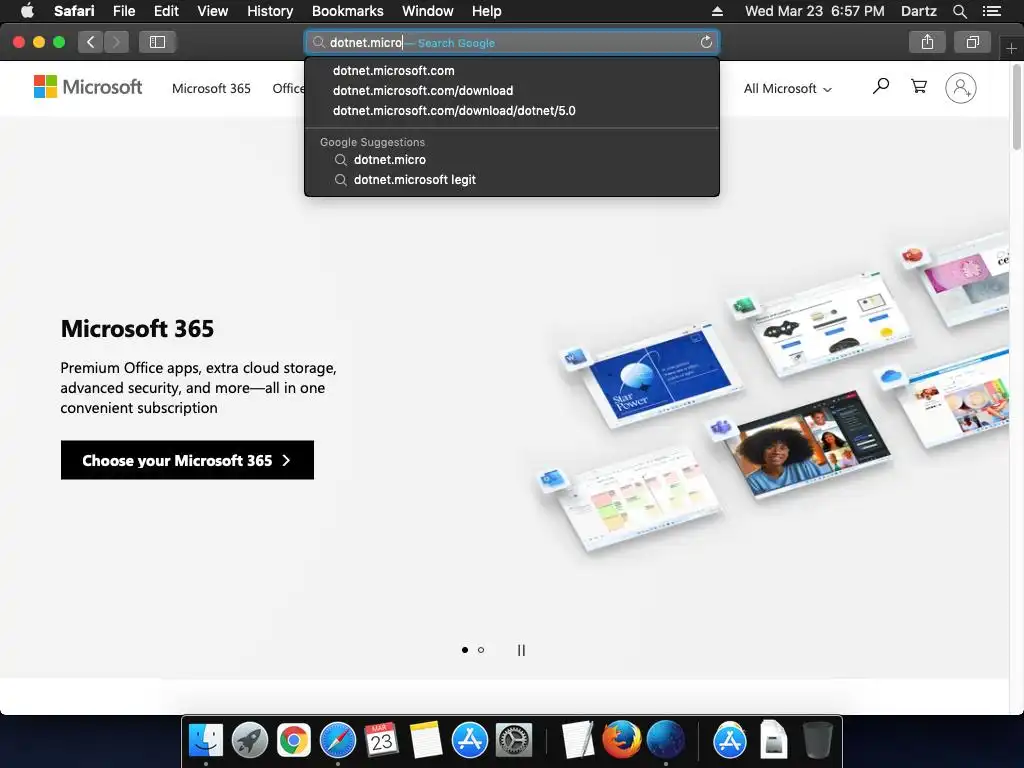Open the Bookmarks menu

pos(347,11)
